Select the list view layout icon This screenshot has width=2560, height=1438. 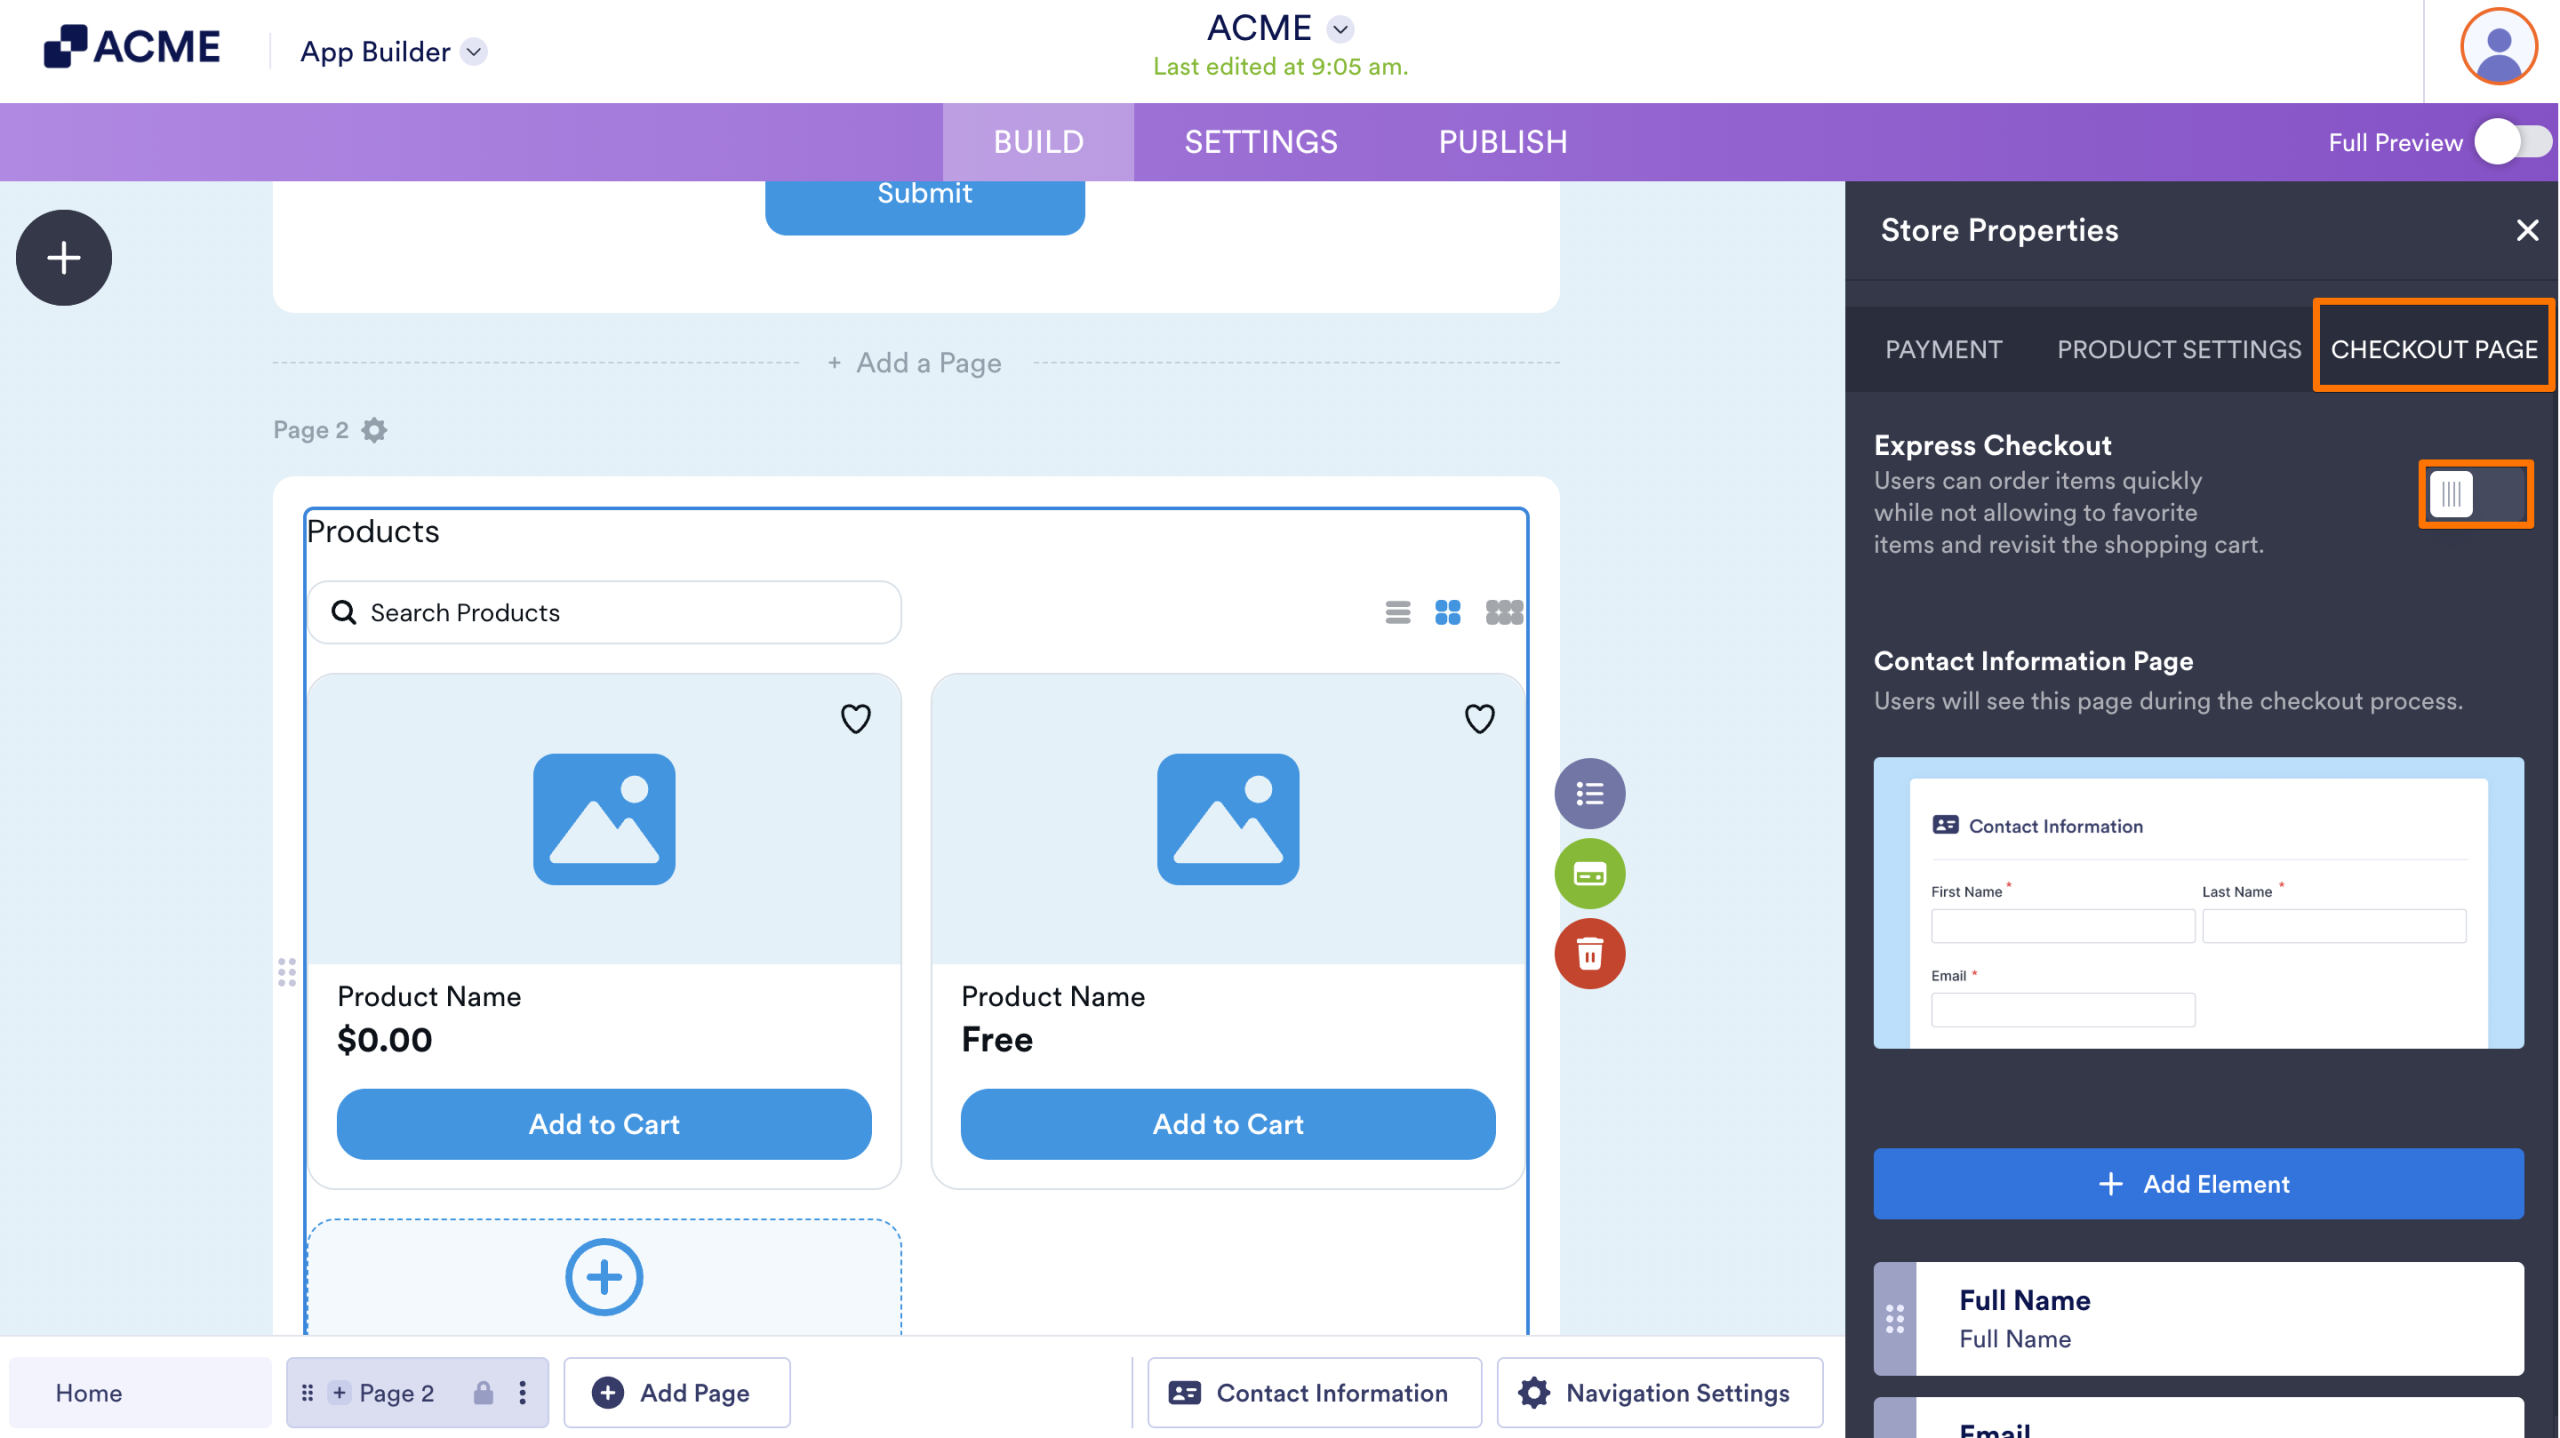click(x=1397, y=612)
